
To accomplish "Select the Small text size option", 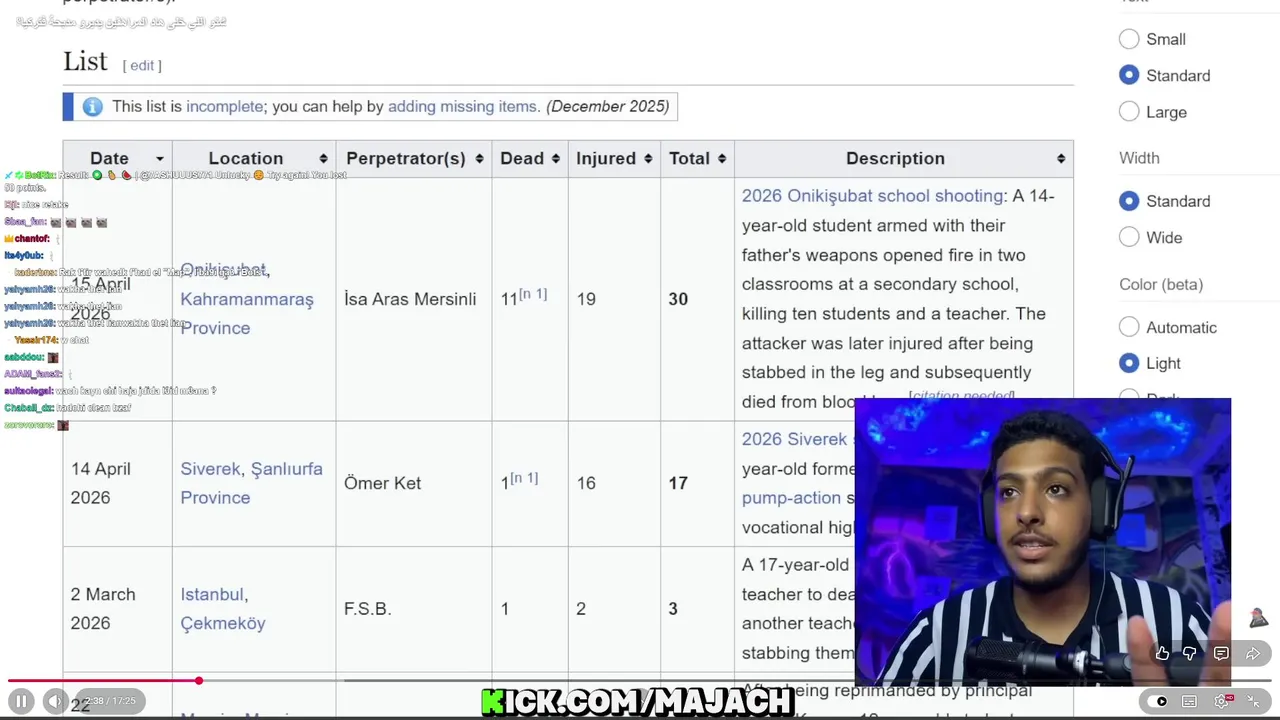I will pyautogui.click(x=1129, y=39).
